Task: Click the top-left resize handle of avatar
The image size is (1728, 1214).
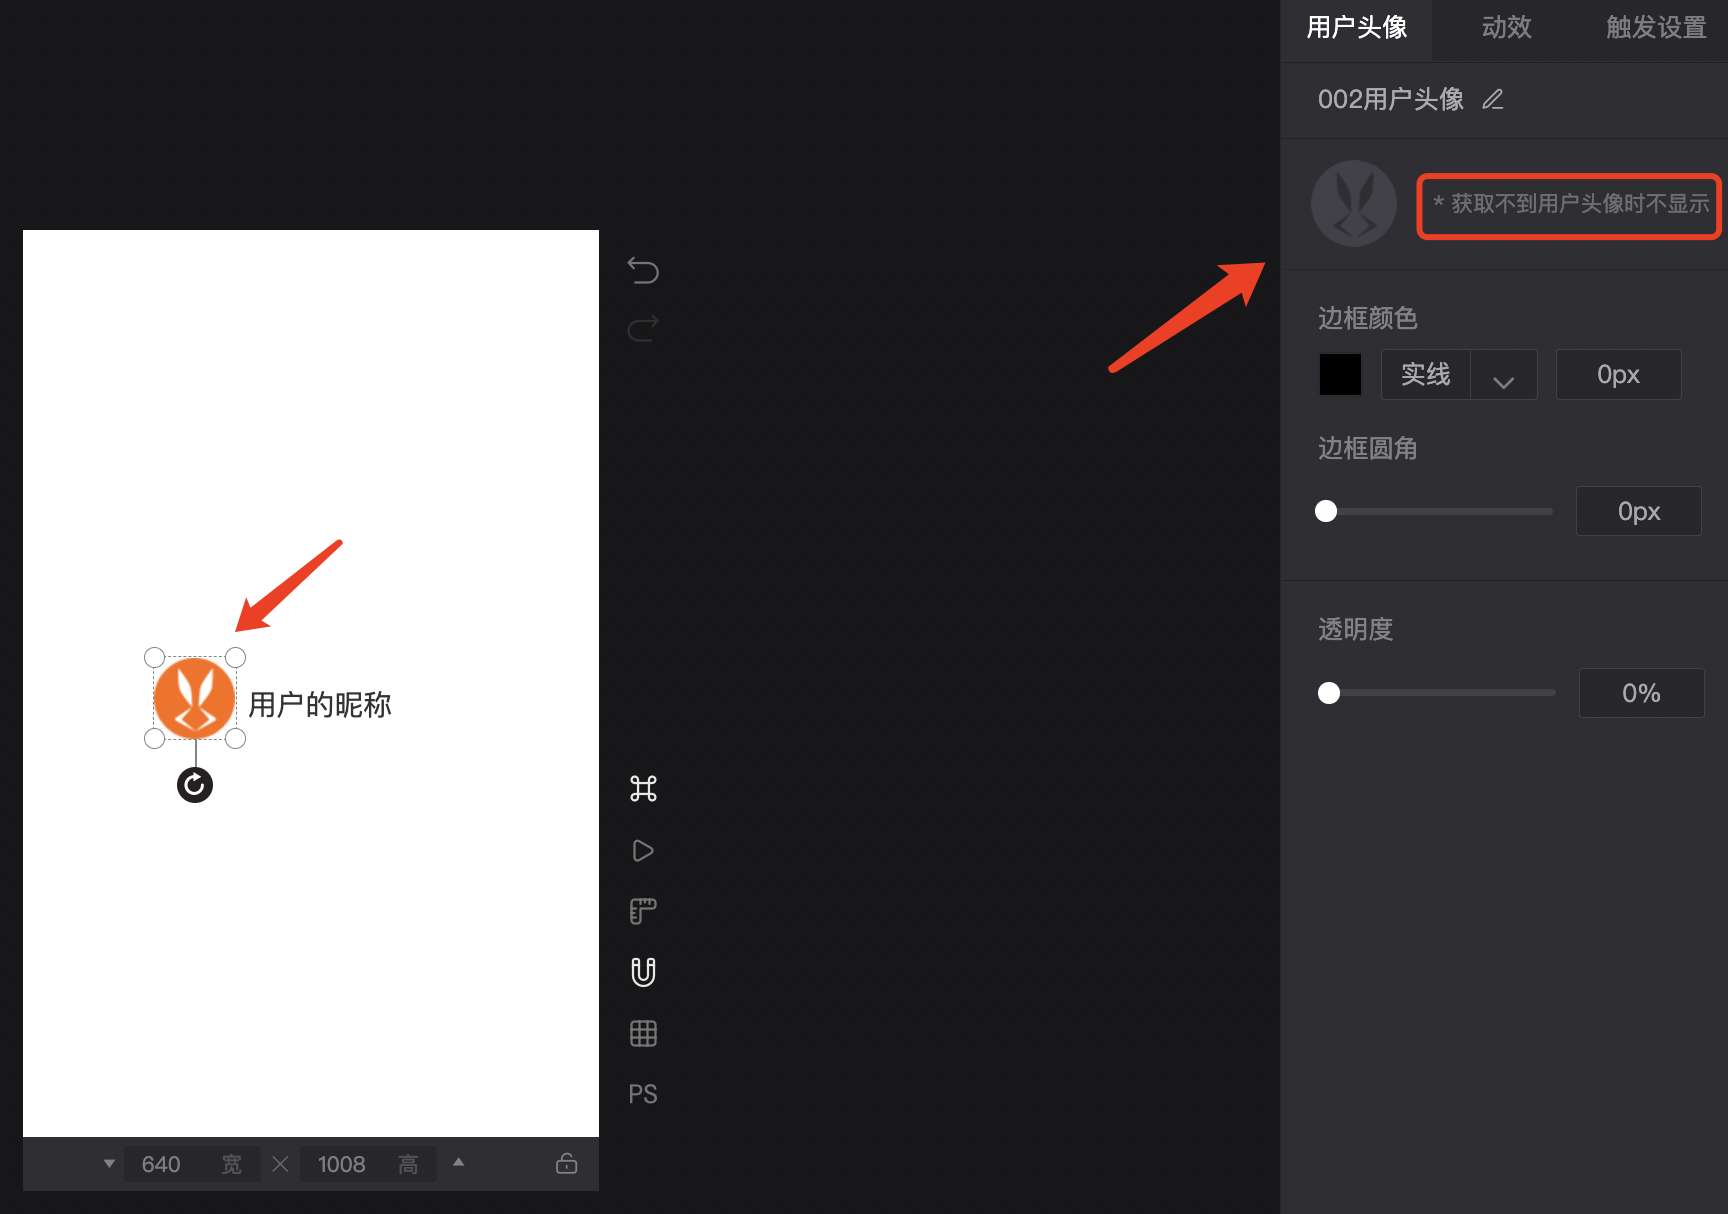Action: pyautogui.click(x=154, y=657)
